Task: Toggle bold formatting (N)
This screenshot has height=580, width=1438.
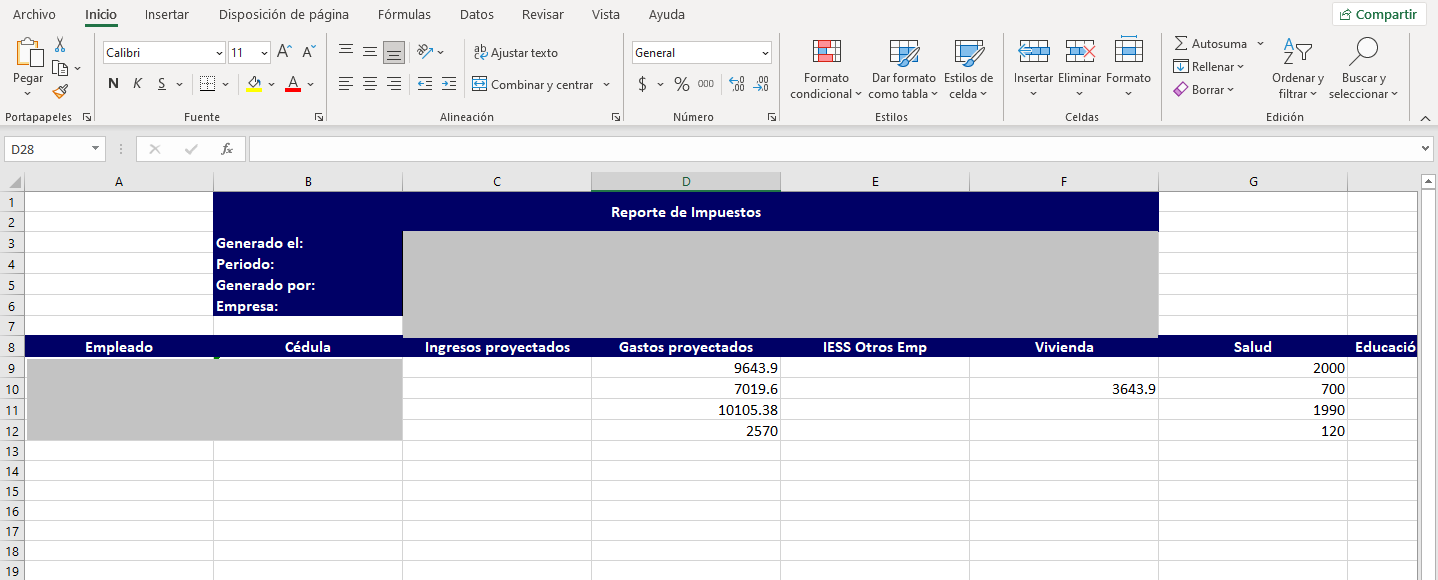Action: point(113,84)
